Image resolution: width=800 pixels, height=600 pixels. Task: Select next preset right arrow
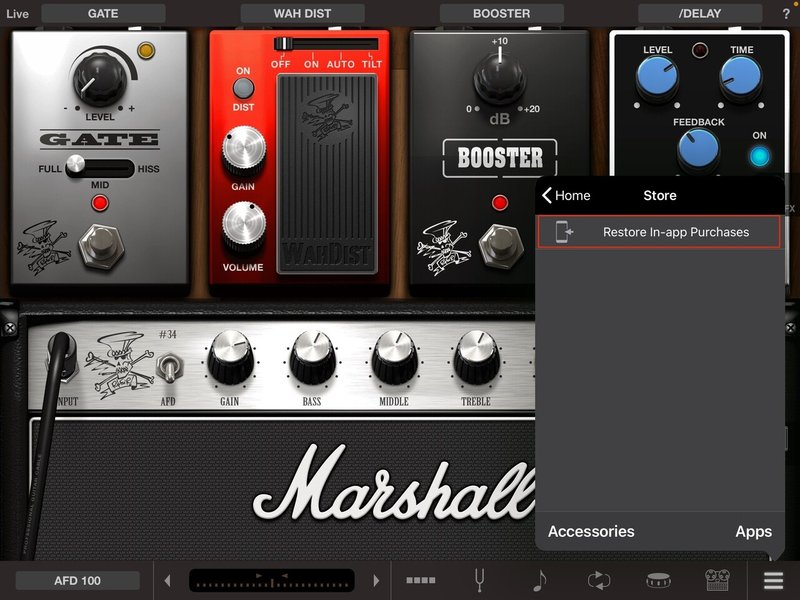click(x=376, y=580)
